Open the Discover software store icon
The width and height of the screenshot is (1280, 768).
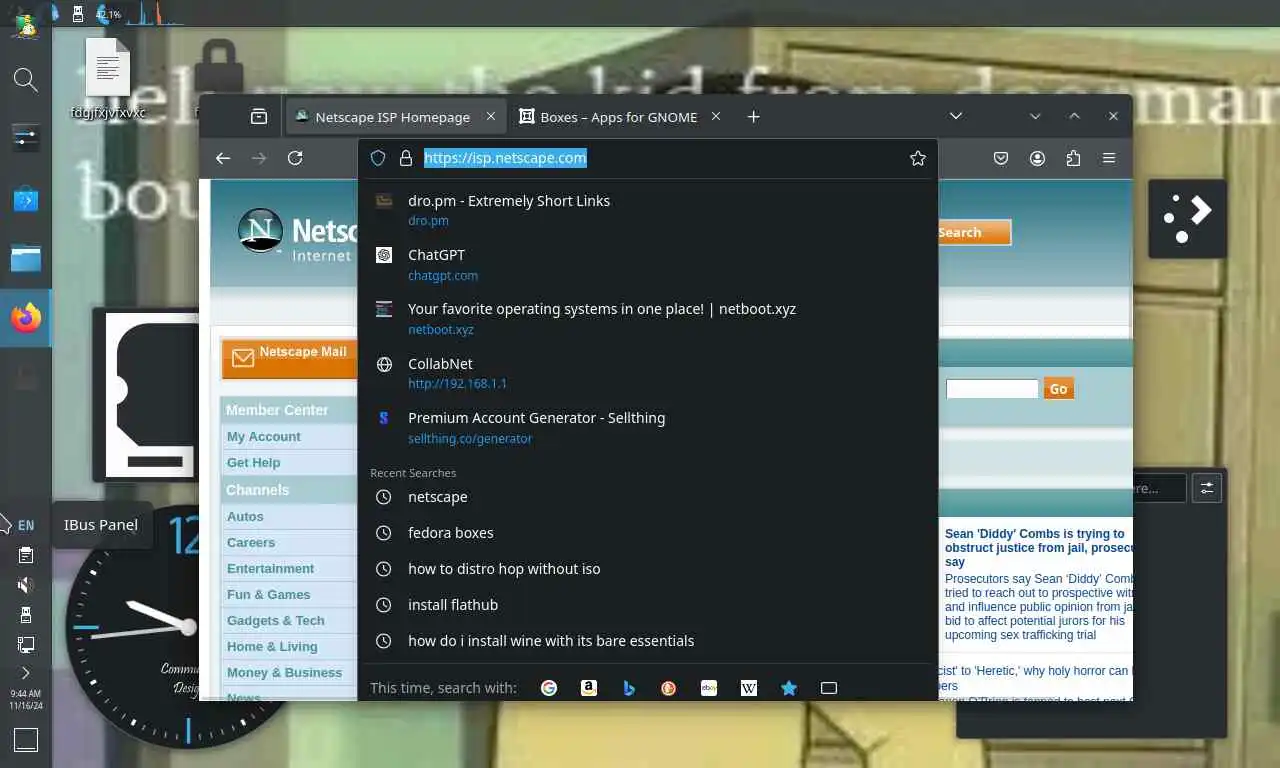pyautogui.click(x=26, y=200)
